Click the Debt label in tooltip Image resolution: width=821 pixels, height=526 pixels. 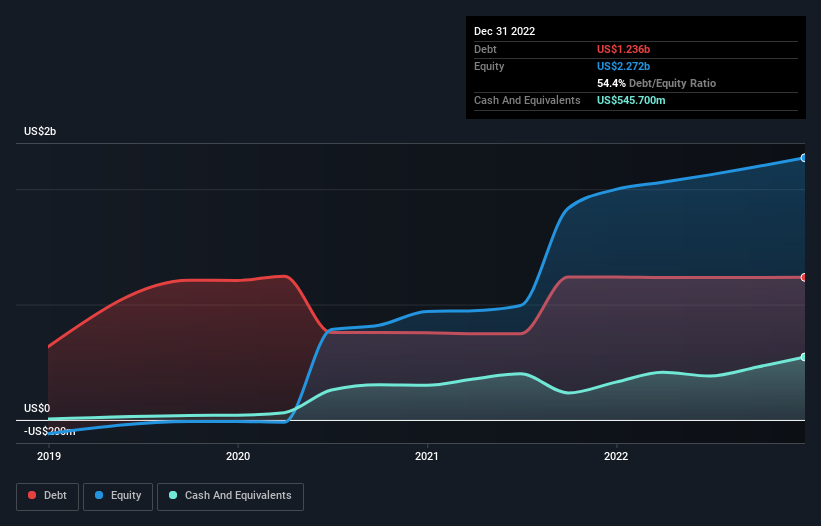coord(485,49)
